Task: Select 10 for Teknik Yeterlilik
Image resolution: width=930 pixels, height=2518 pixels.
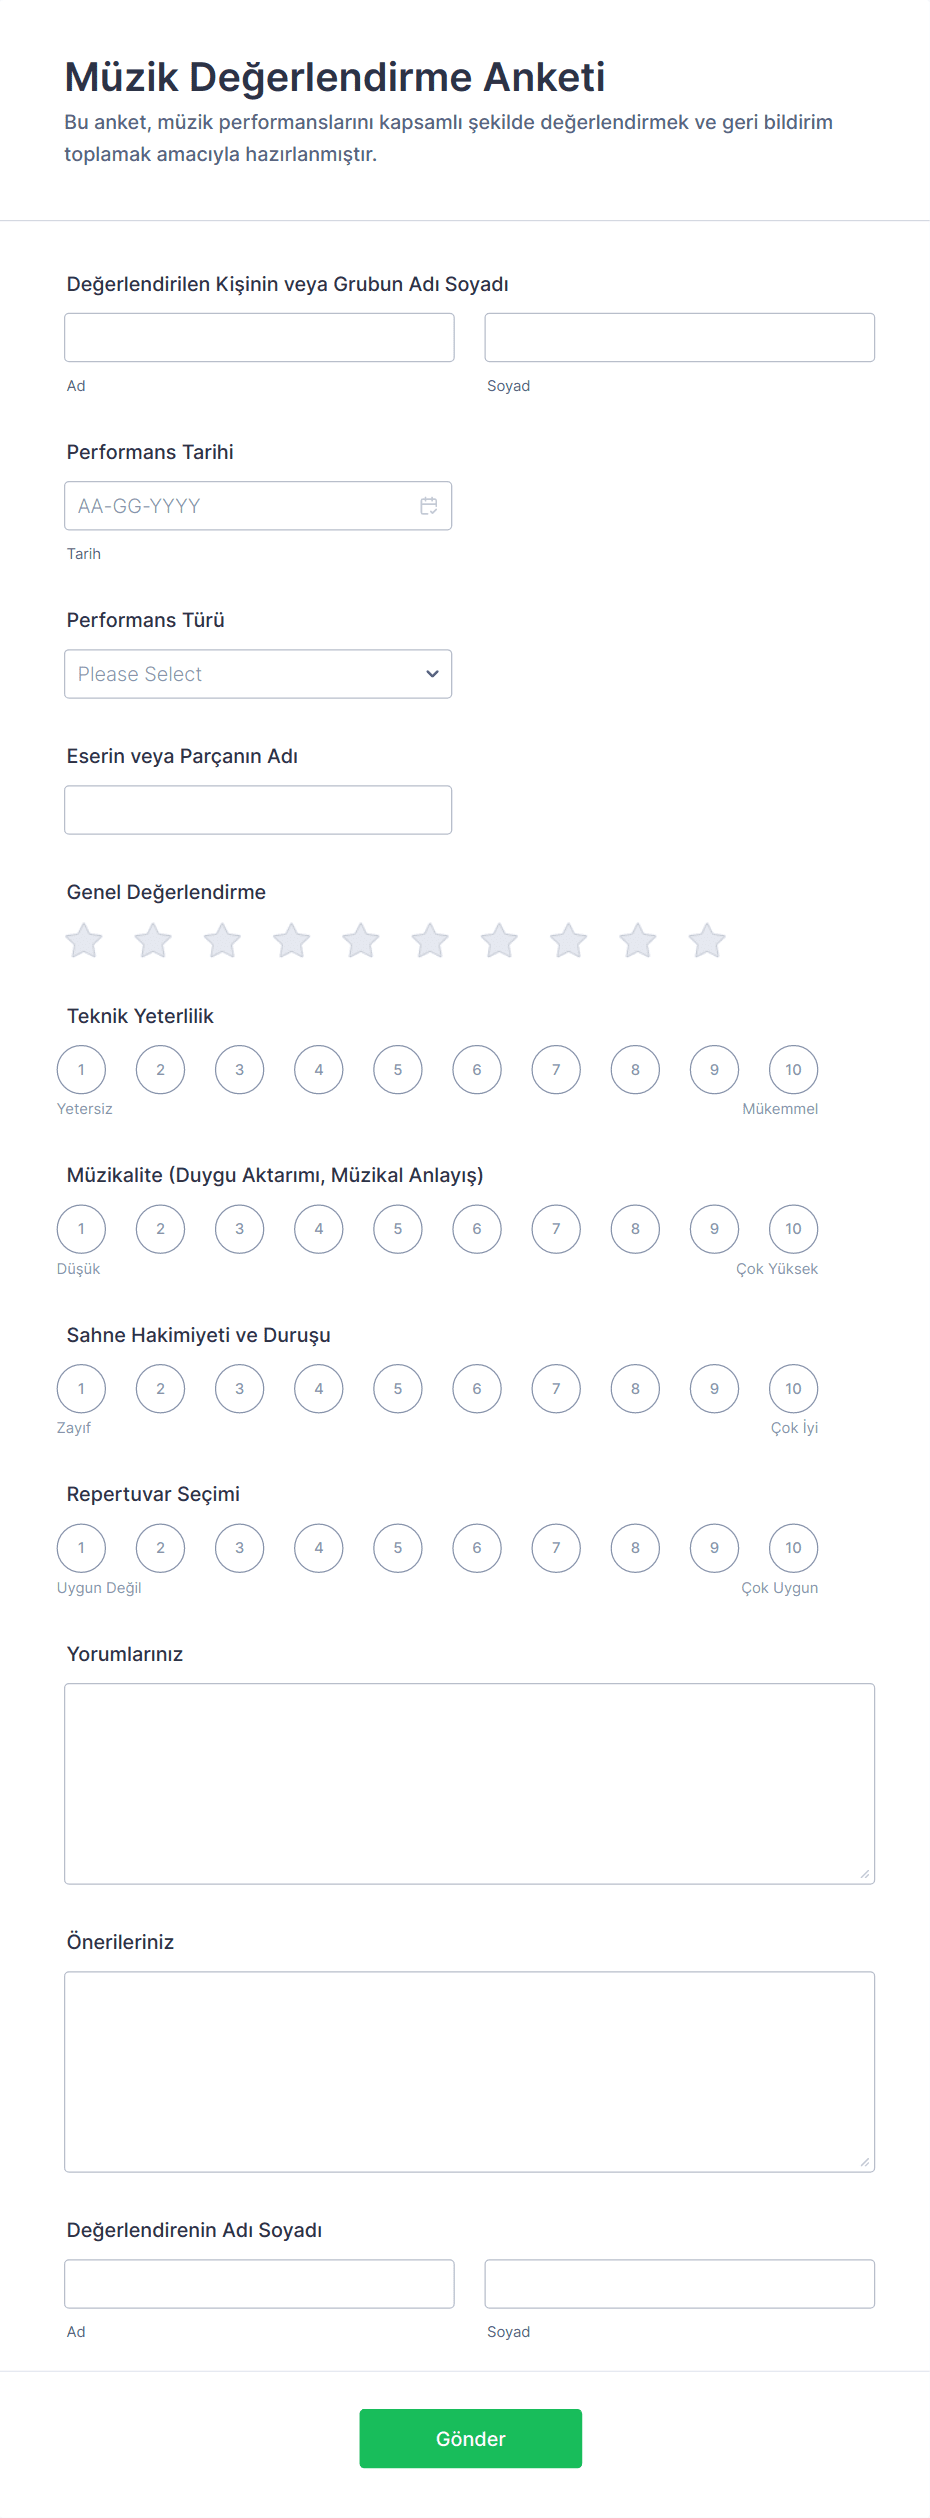Action: [793, 1070]
